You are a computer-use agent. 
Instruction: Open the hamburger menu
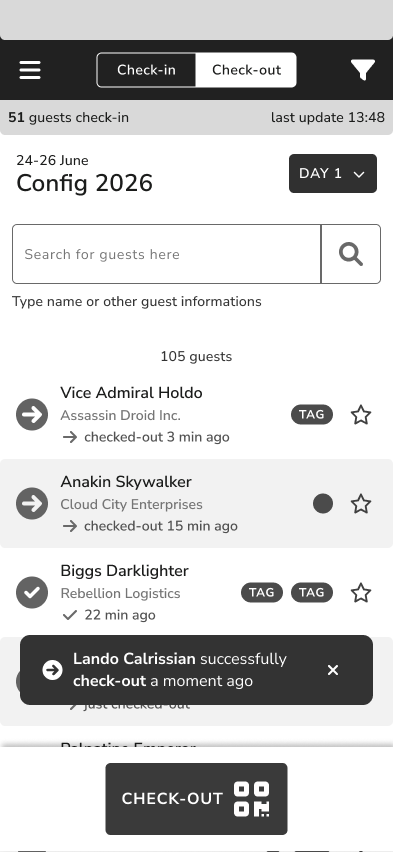30,70
